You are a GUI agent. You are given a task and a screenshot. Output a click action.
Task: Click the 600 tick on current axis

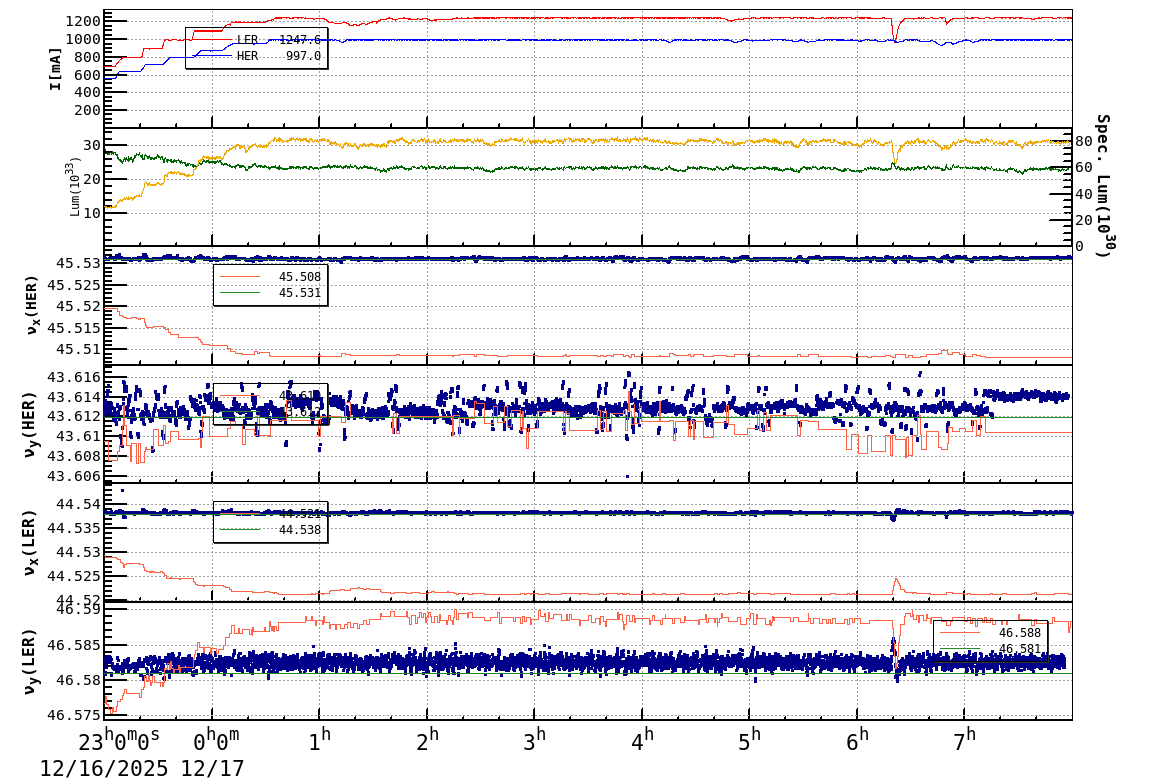coord(88,74)
